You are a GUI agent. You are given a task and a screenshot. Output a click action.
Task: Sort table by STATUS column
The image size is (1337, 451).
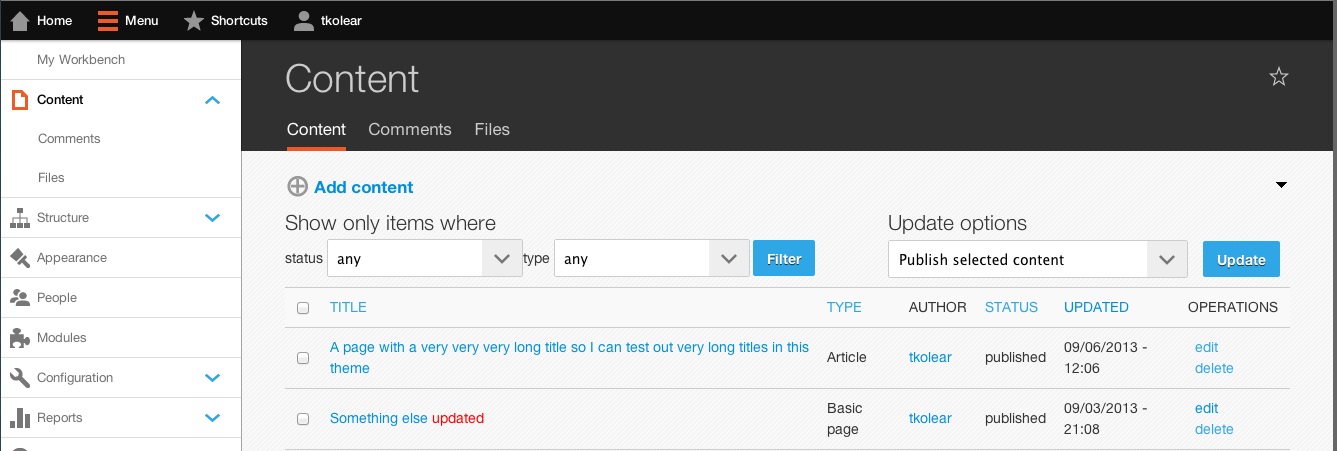pyautogui.click(x=1011, y=308)
